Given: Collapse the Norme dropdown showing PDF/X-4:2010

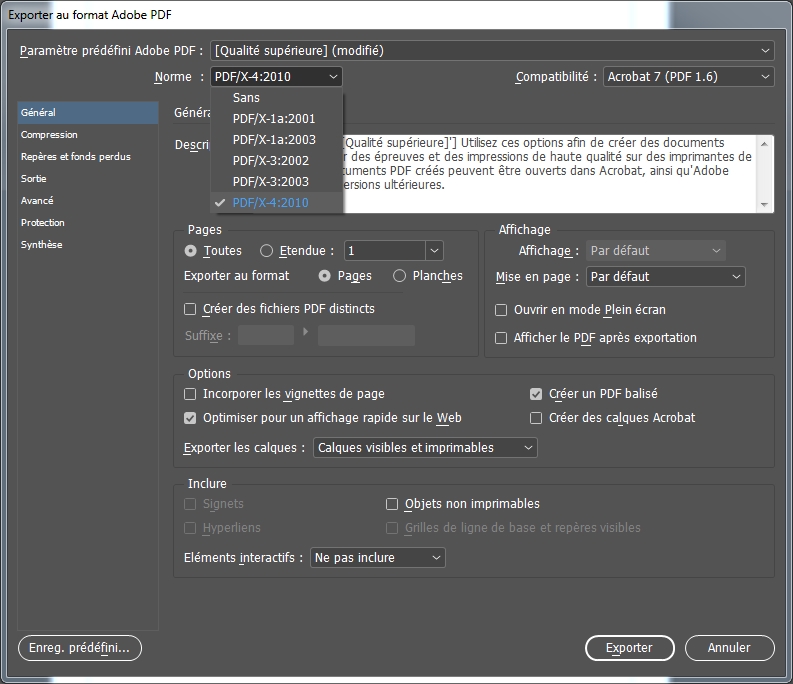Looking at the screenshot, I should tap(276, 77).
